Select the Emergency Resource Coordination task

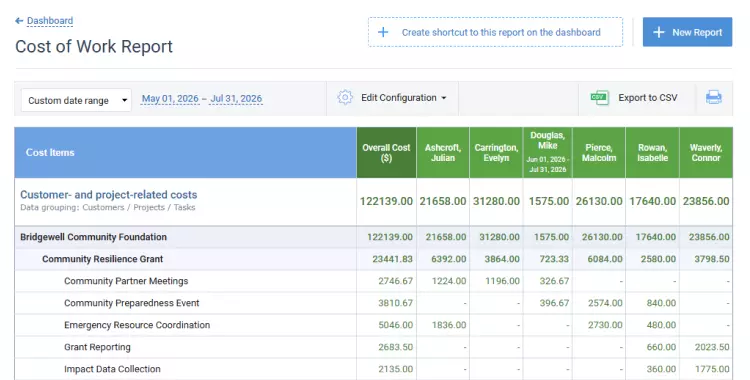pos(137,325)
